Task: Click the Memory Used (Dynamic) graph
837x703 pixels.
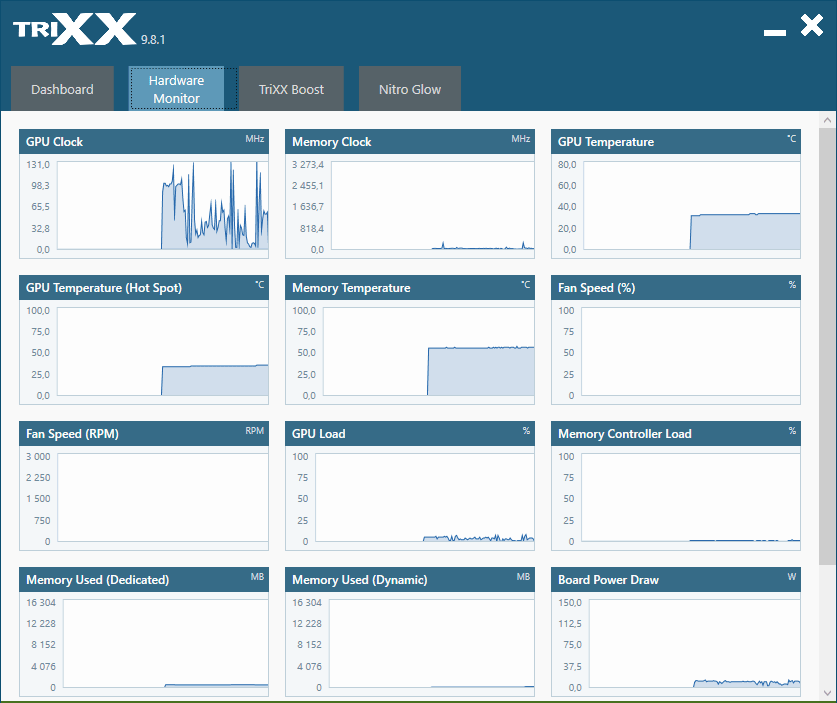Action: [x=431, y=643]
